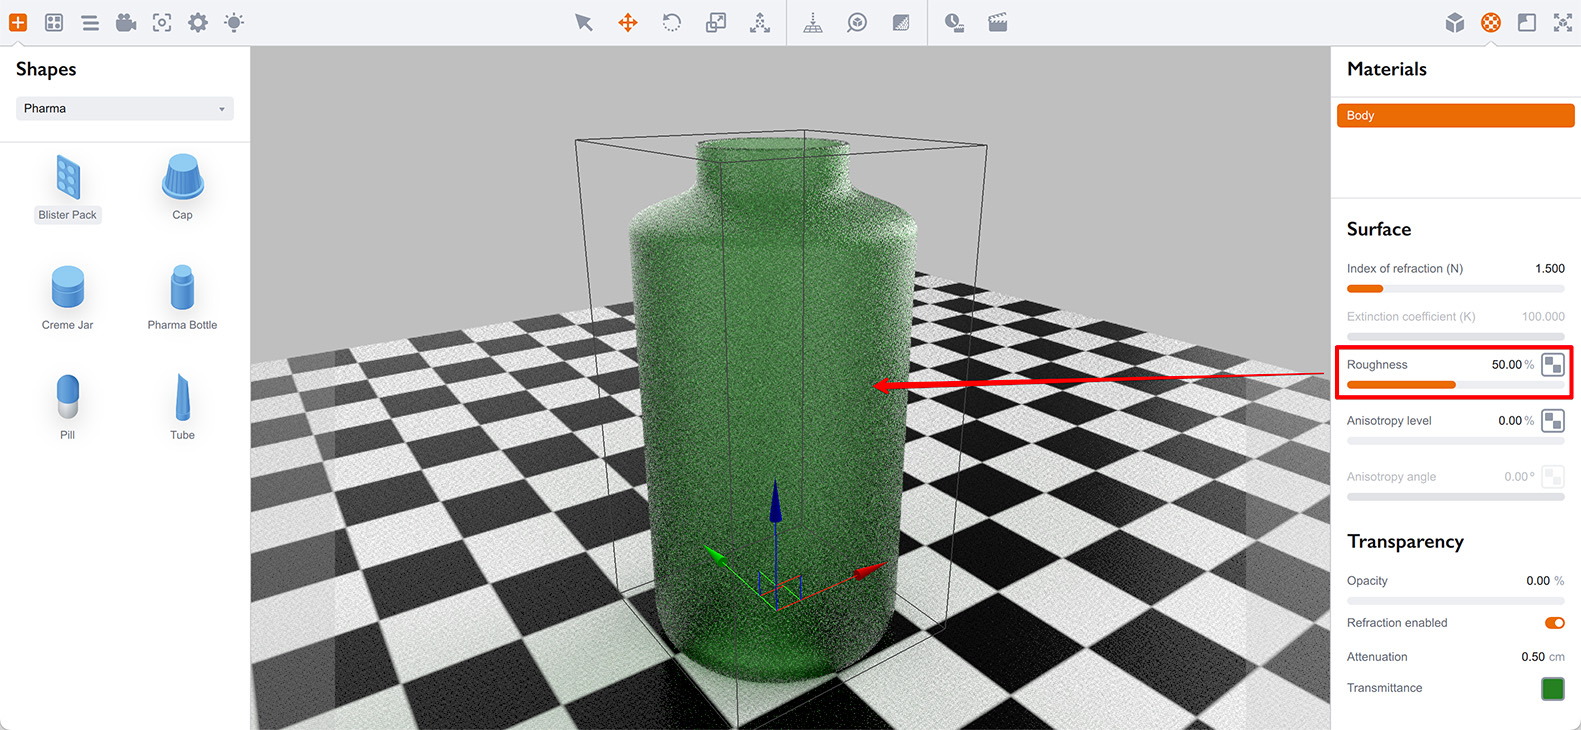Open the light sun icon
This screenshot has height=730, width=1581.
(234, 22)
